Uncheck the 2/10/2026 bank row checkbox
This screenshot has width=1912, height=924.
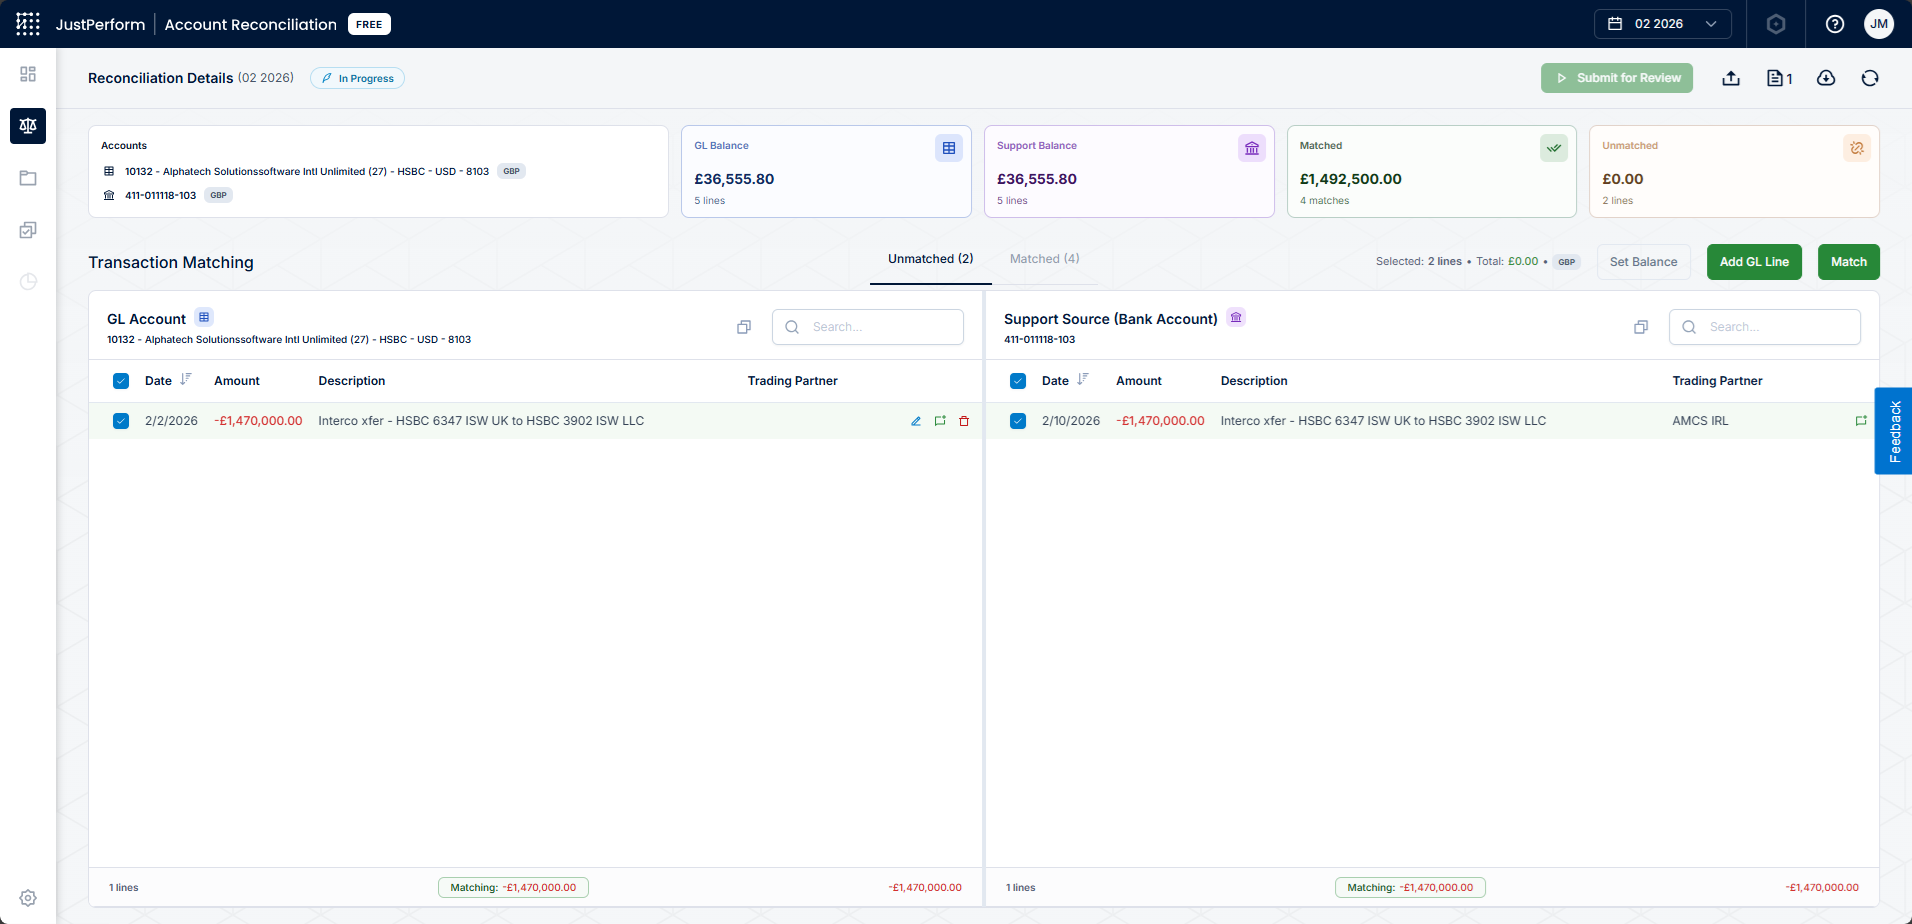click(x=1018, y=421)
